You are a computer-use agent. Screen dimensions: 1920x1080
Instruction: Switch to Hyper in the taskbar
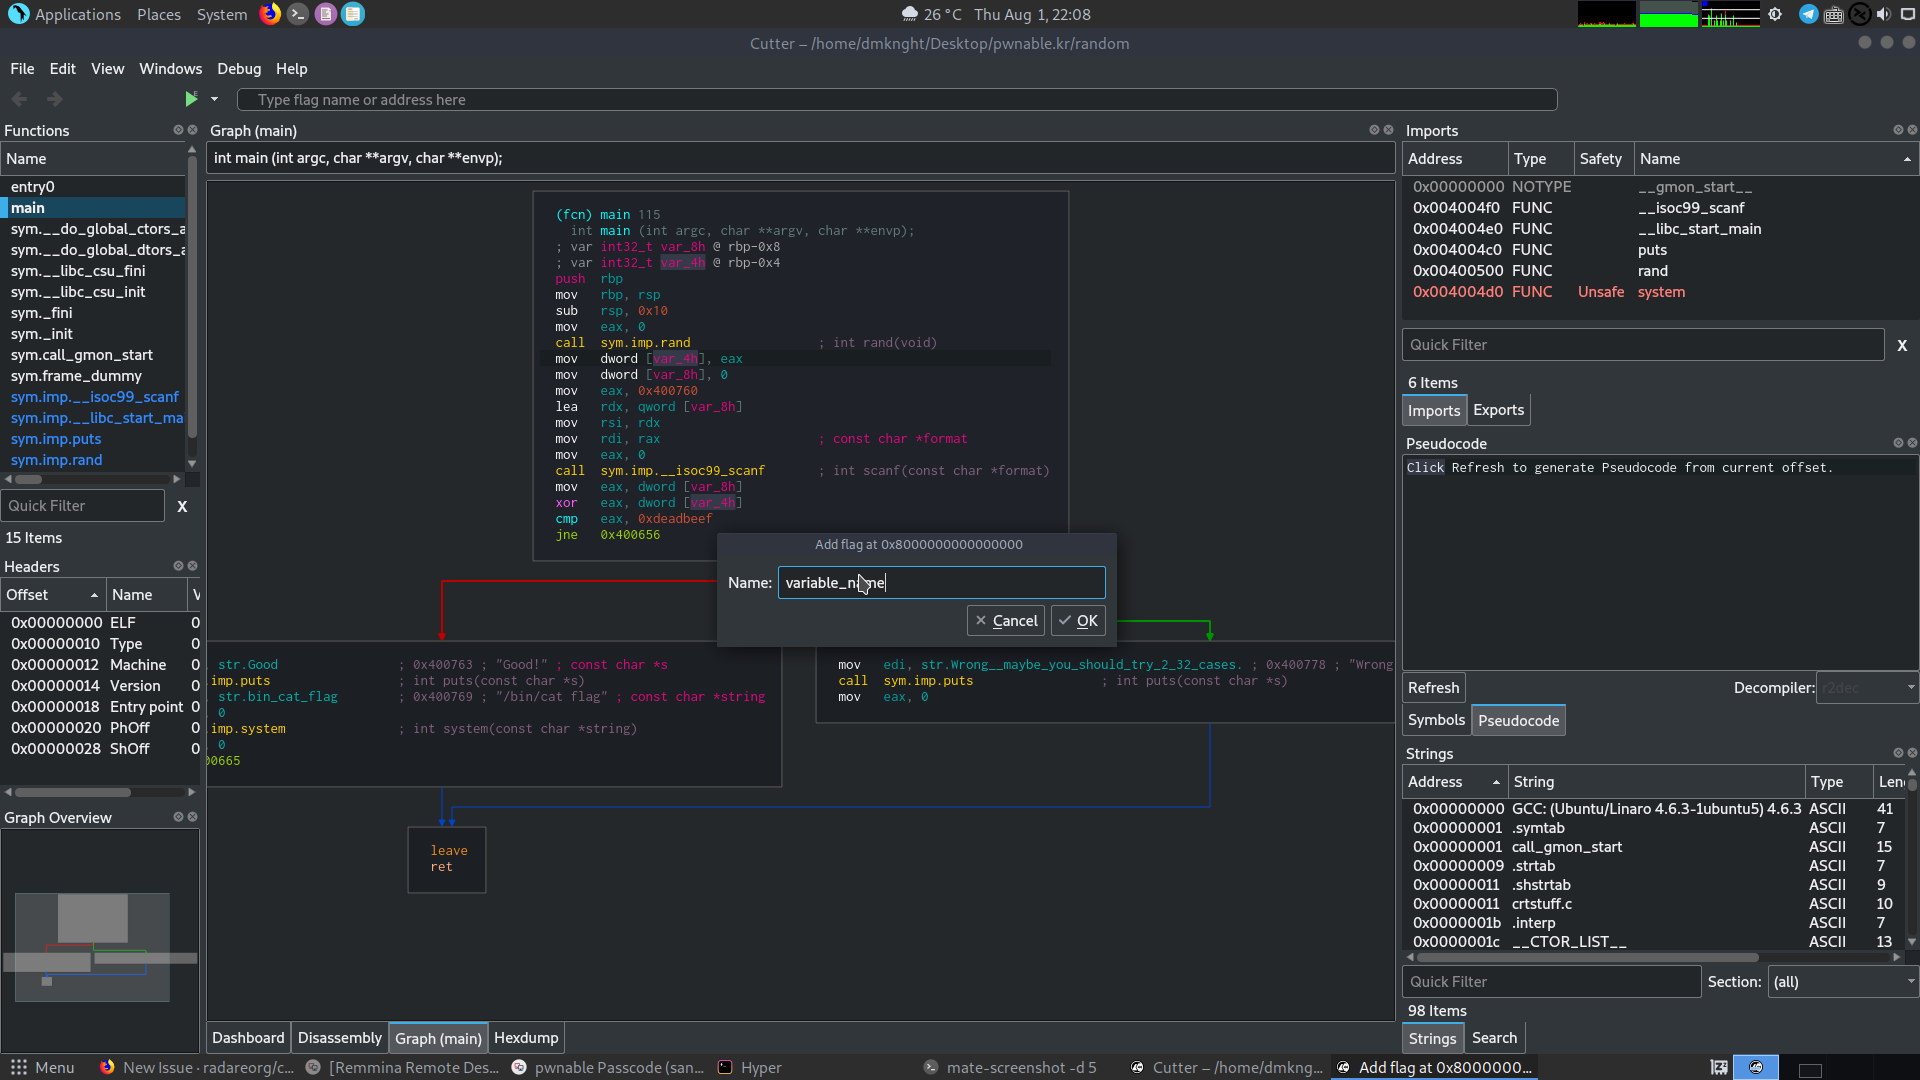point(750,1068)
